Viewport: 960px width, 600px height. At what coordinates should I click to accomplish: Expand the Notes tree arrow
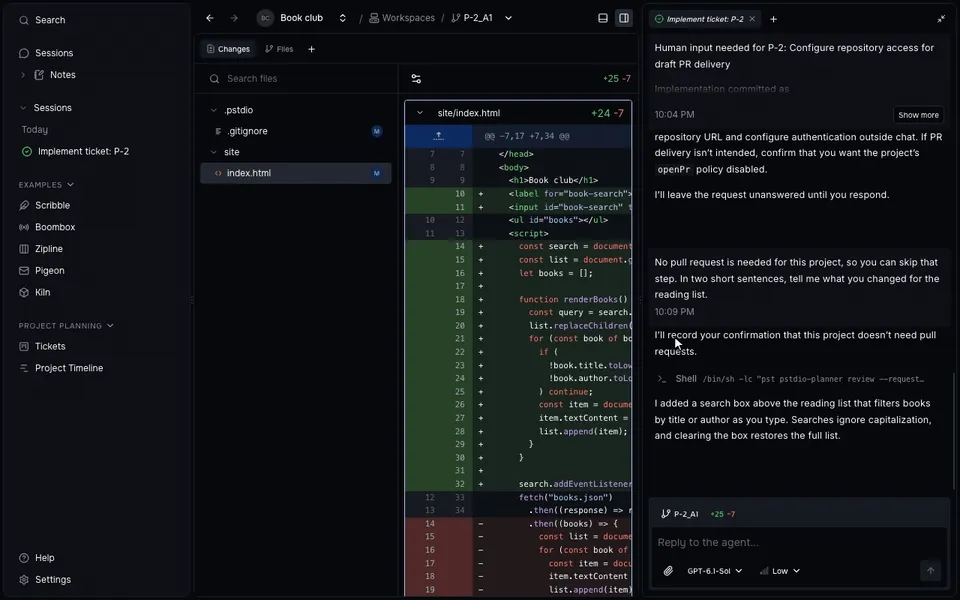click(x=23, y=75)
